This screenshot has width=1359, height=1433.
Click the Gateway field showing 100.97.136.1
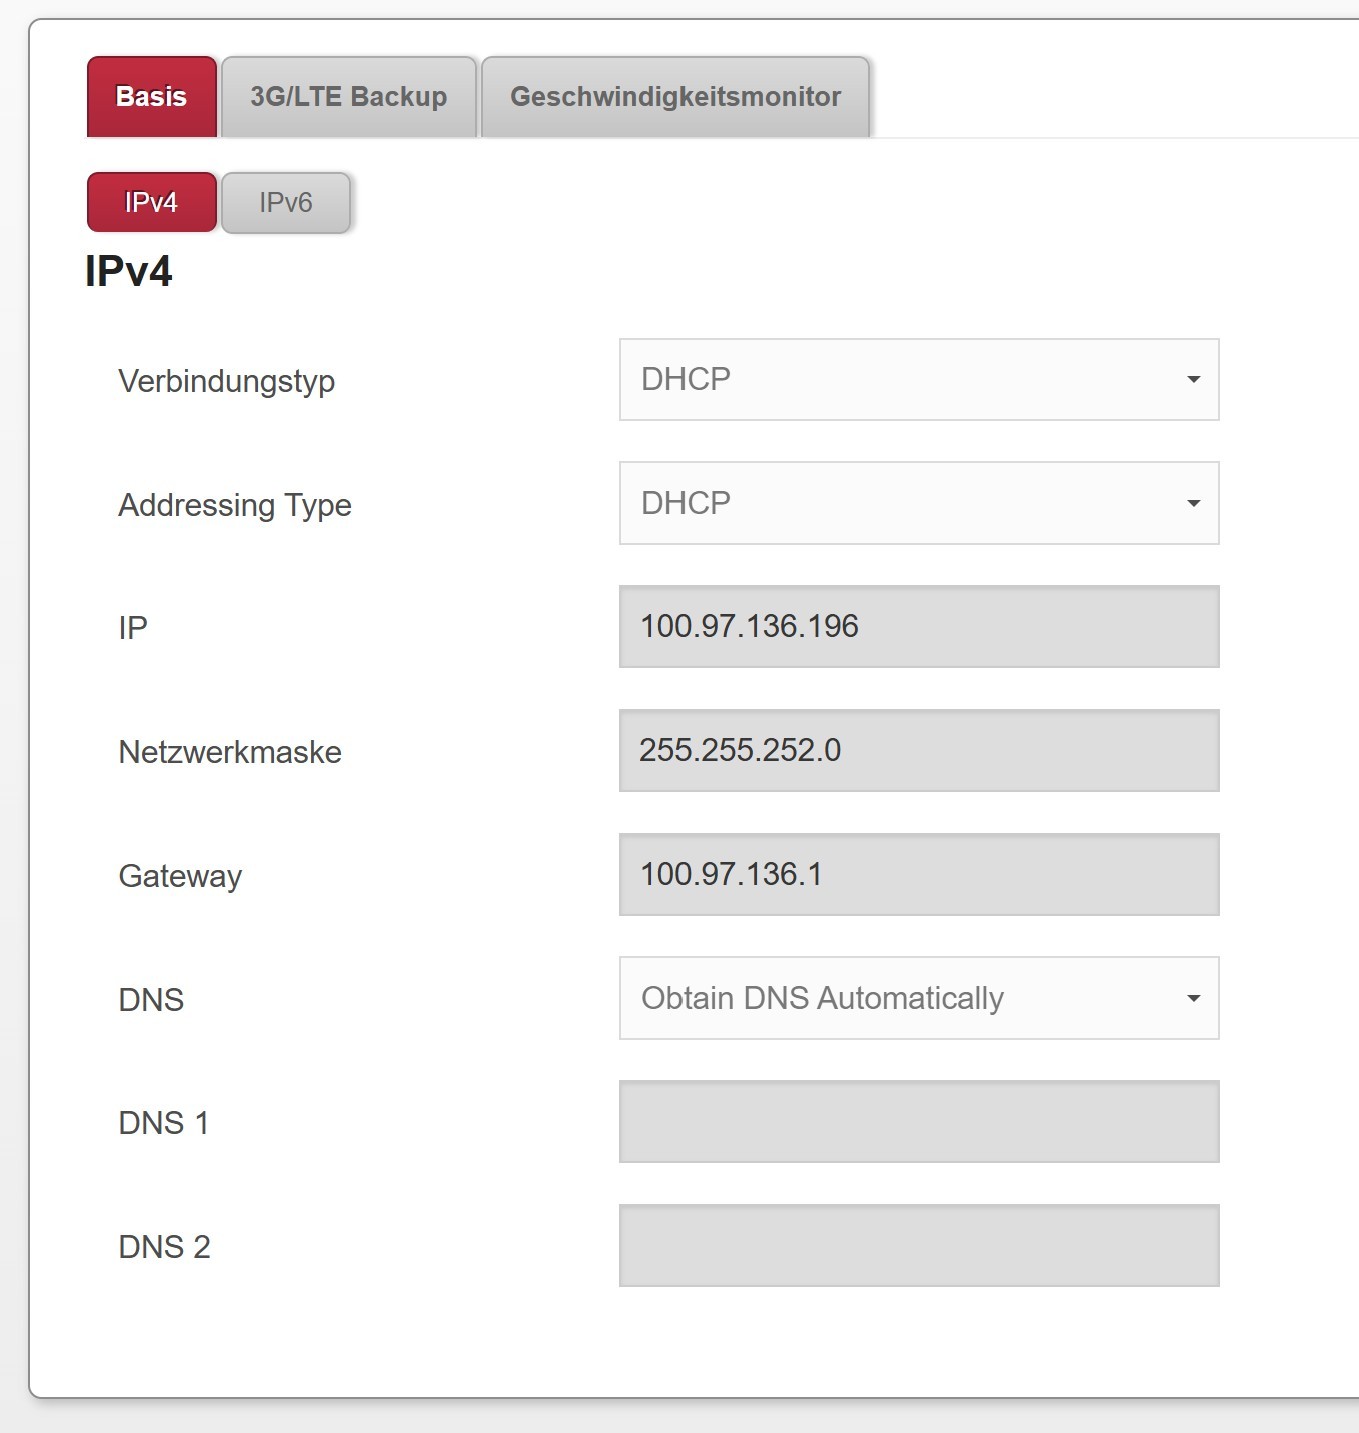tap(918, 875)
